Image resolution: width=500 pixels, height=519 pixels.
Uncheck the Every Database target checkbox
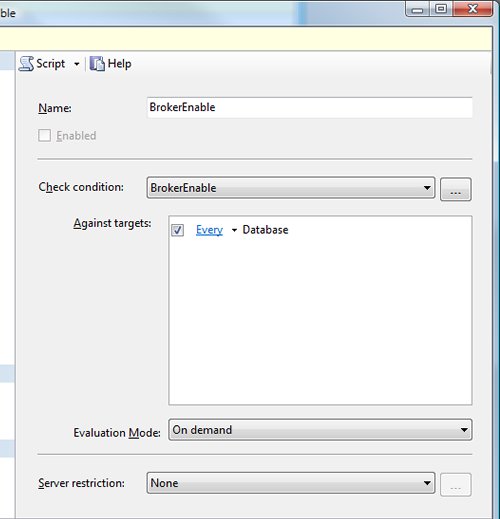pos(177,230)
